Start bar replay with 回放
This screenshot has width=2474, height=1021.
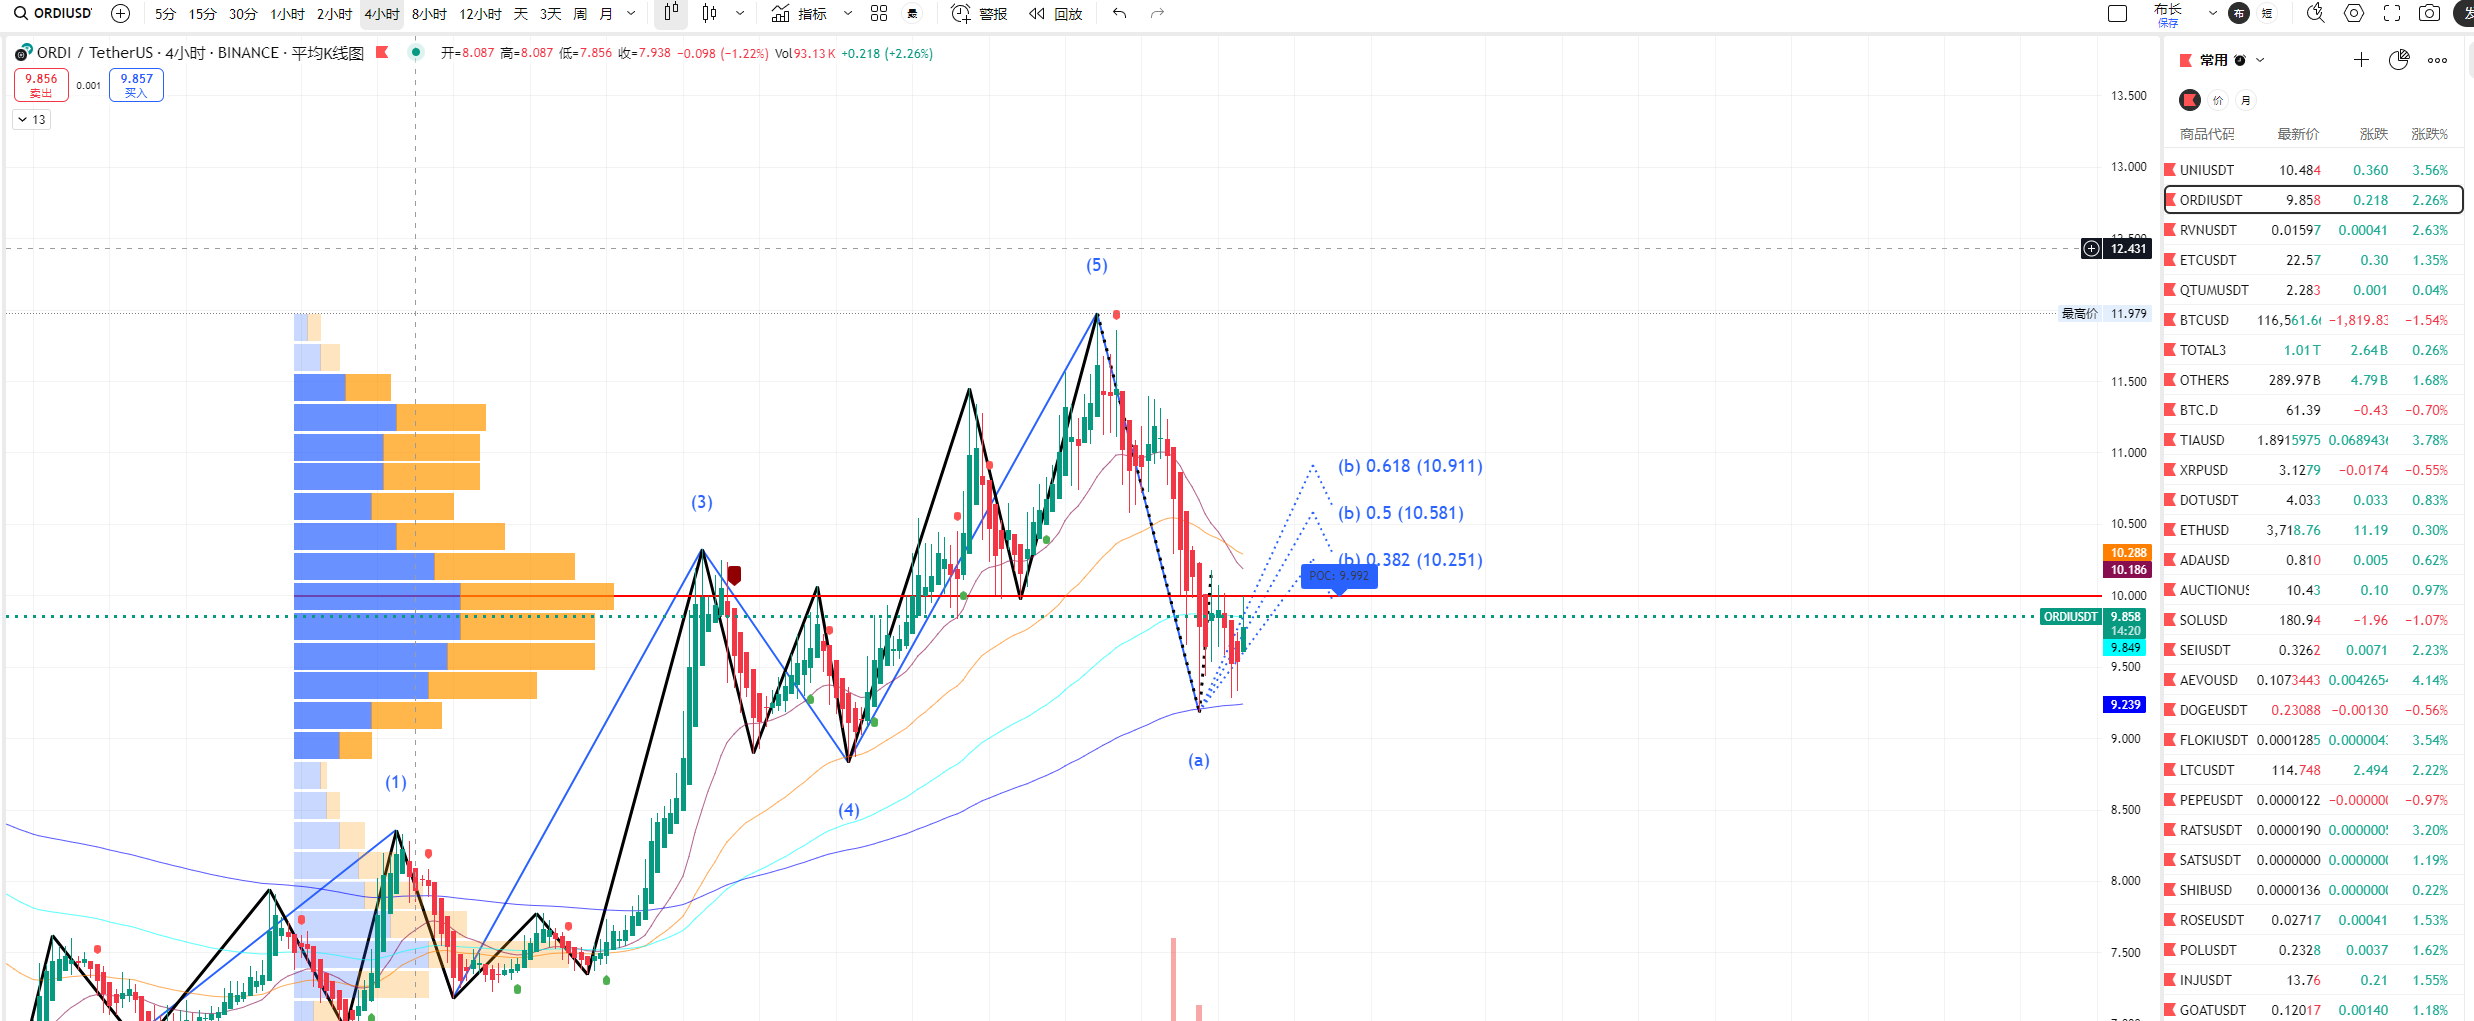[1056, 13]
